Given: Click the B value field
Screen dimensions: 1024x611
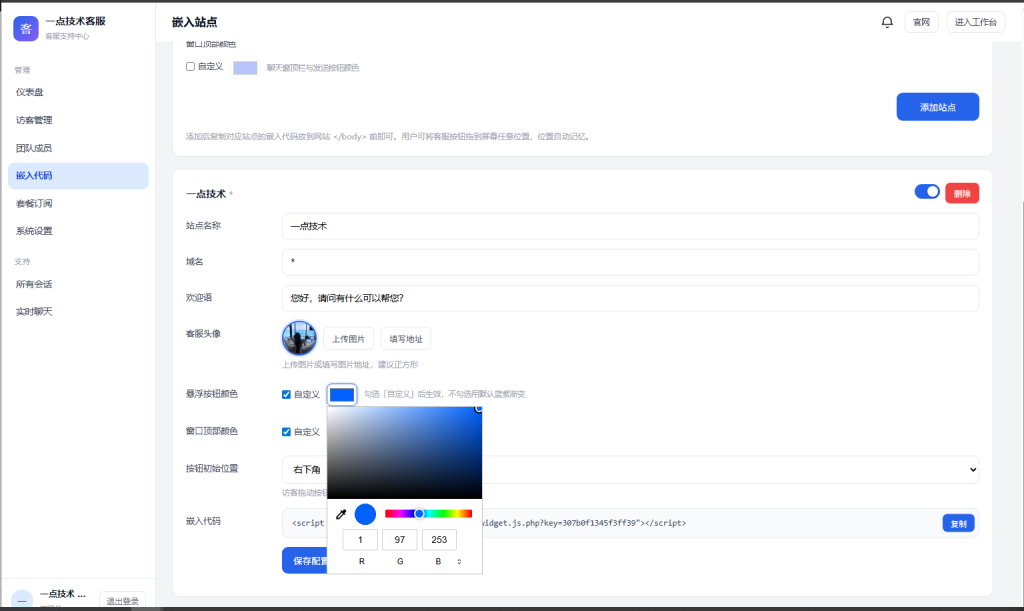Looking at the screenshot, I should tap(439, 540).
